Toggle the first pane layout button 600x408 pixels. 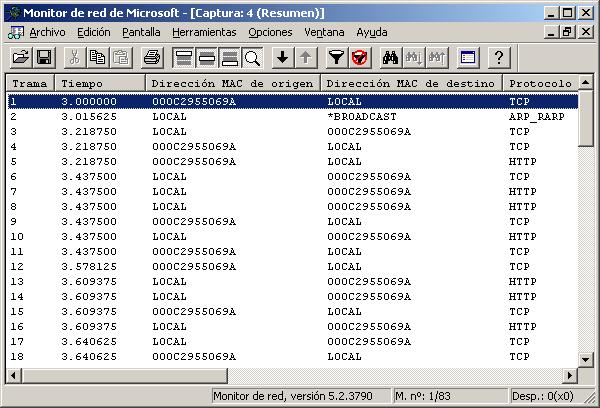pos(183,57)
